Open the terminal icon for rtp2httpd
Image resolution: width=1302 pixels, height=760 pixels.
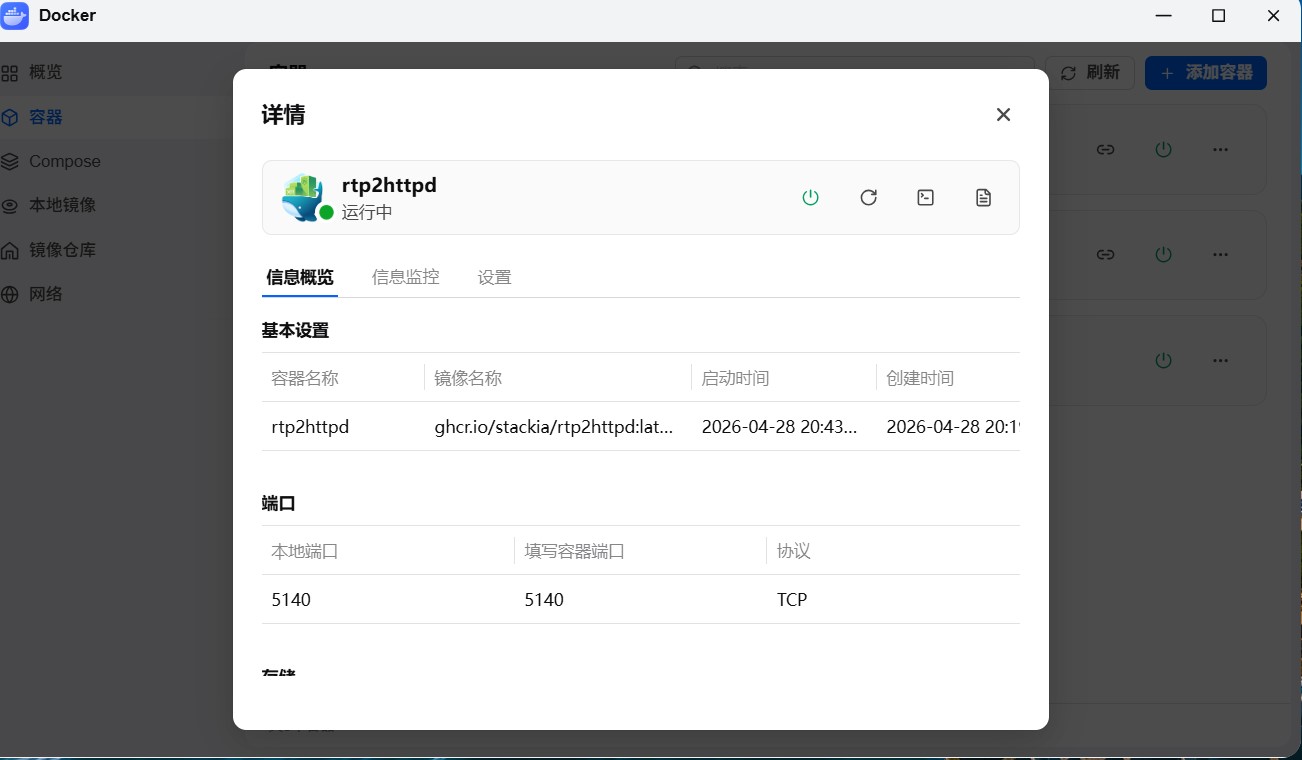926,197
